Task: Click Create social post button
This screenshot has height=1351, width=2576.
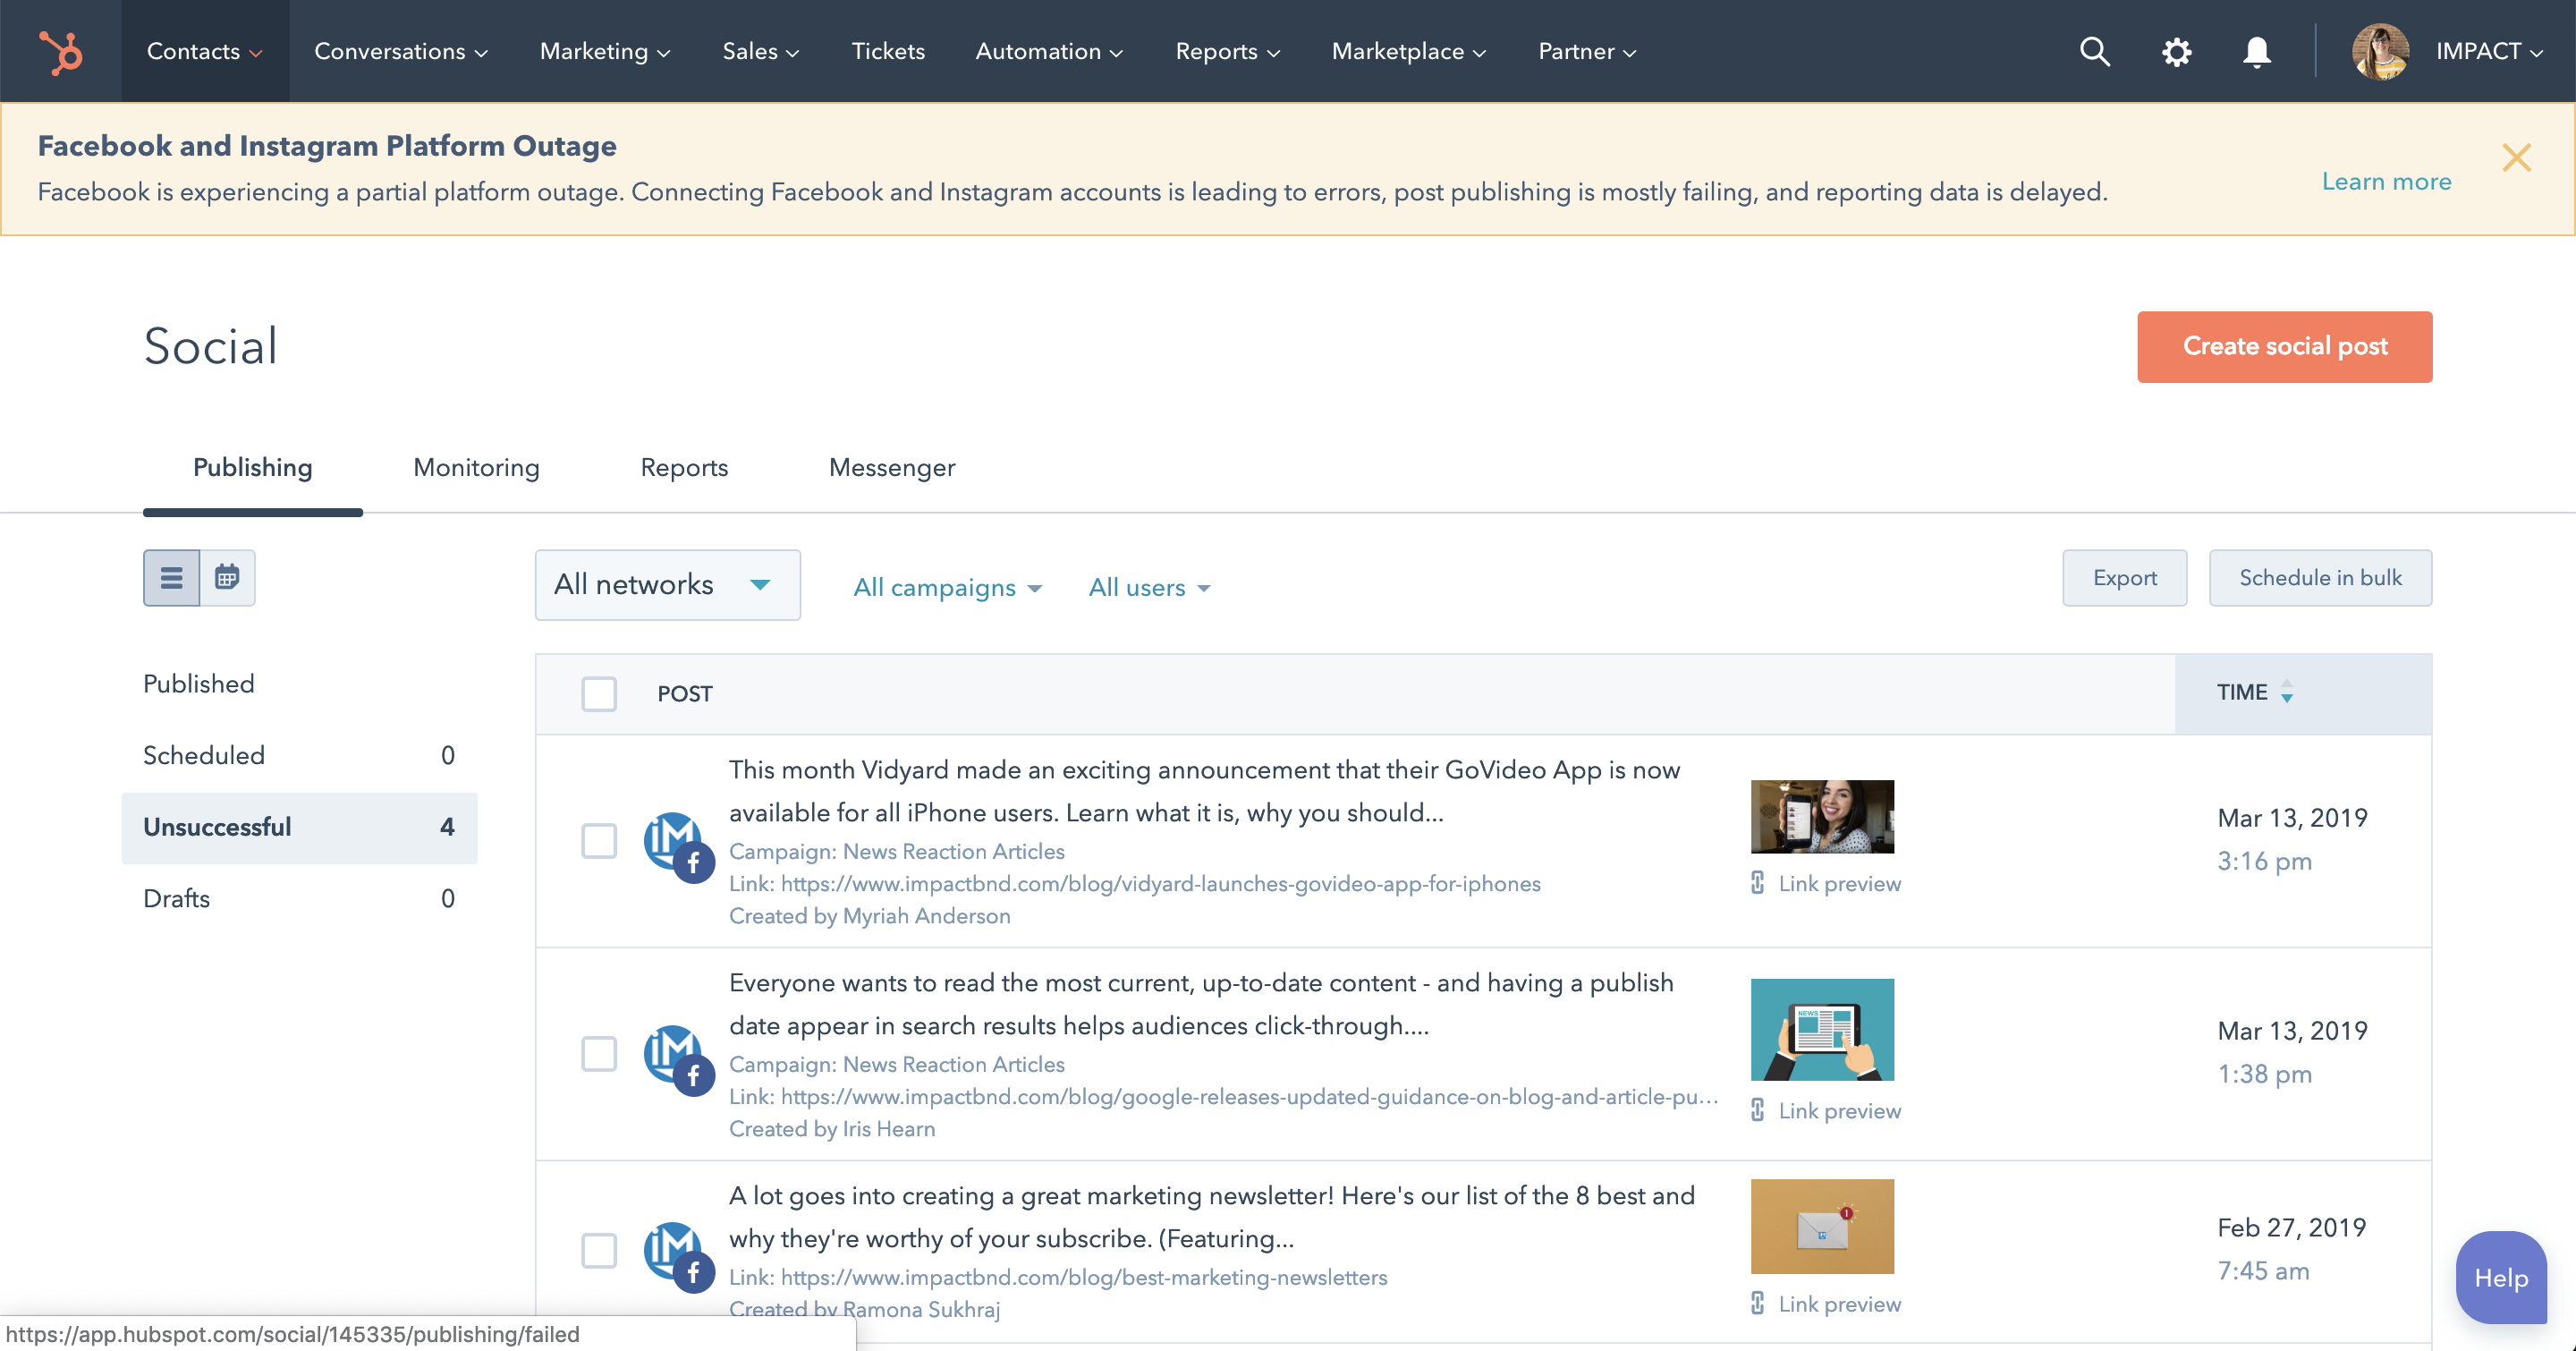Action: click(x=2284, y=347)
